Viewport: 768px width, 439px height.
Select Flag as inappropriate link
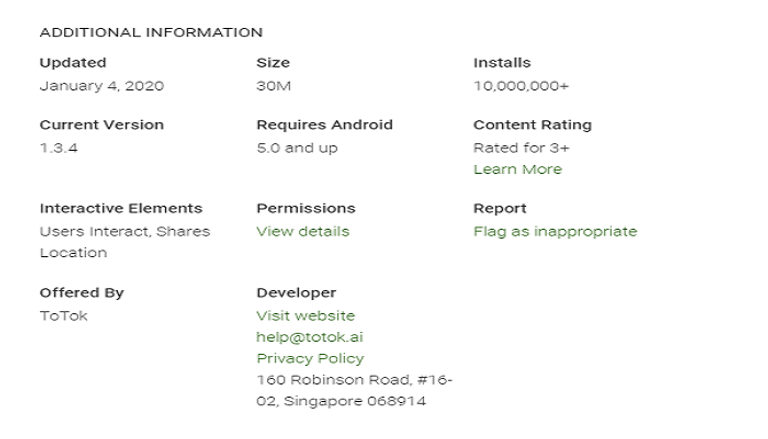pyautogui.click(x=554, y=231)
